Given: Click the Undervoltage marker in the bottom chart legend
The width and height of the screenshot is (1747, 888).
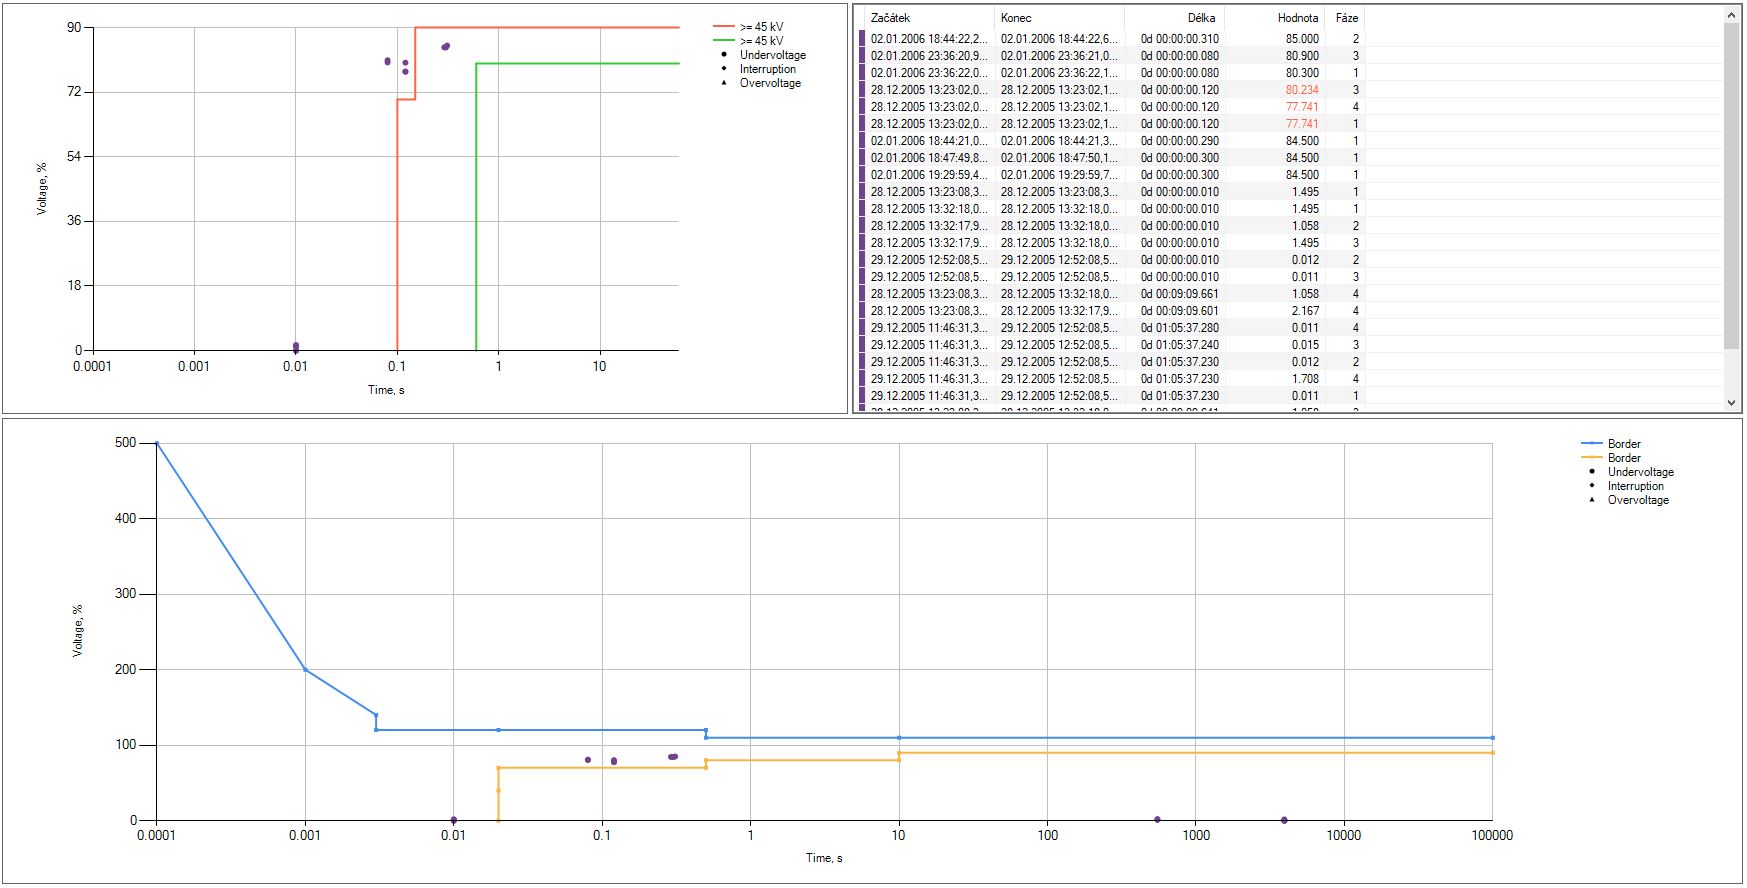Looking at the screenshot, I should pos(1592,472).
